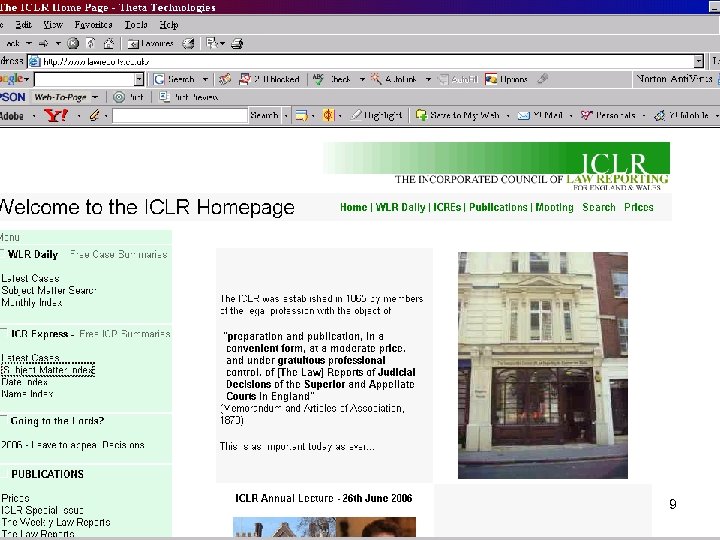The image size is (720, 540).
Task: Open Y! Mail from Yahoo toolbar
Action: click(540, 115)
